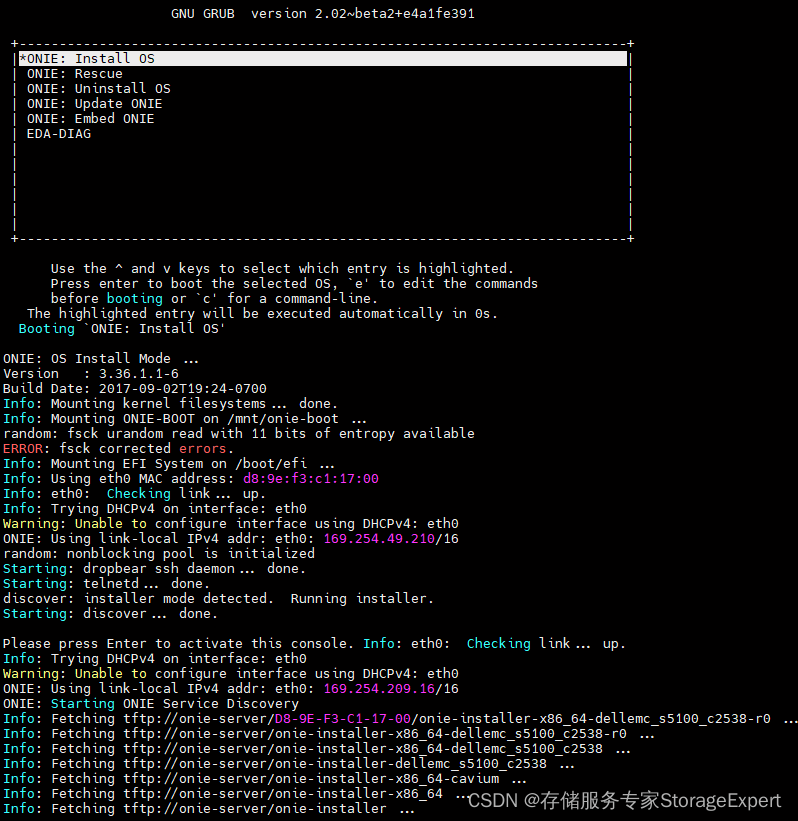Click the 'Mounting EFI System on /boot/efi' line
Image resolution: width=798 pixels, height=821 pixels.
point(169,464)
